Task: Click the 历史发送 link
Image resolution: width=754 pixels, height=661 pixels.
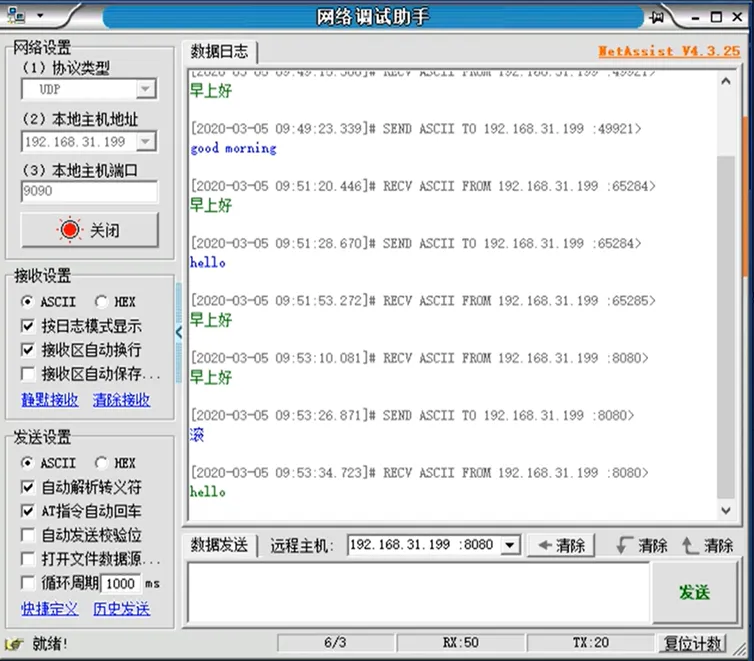Action: pos(121,609)
